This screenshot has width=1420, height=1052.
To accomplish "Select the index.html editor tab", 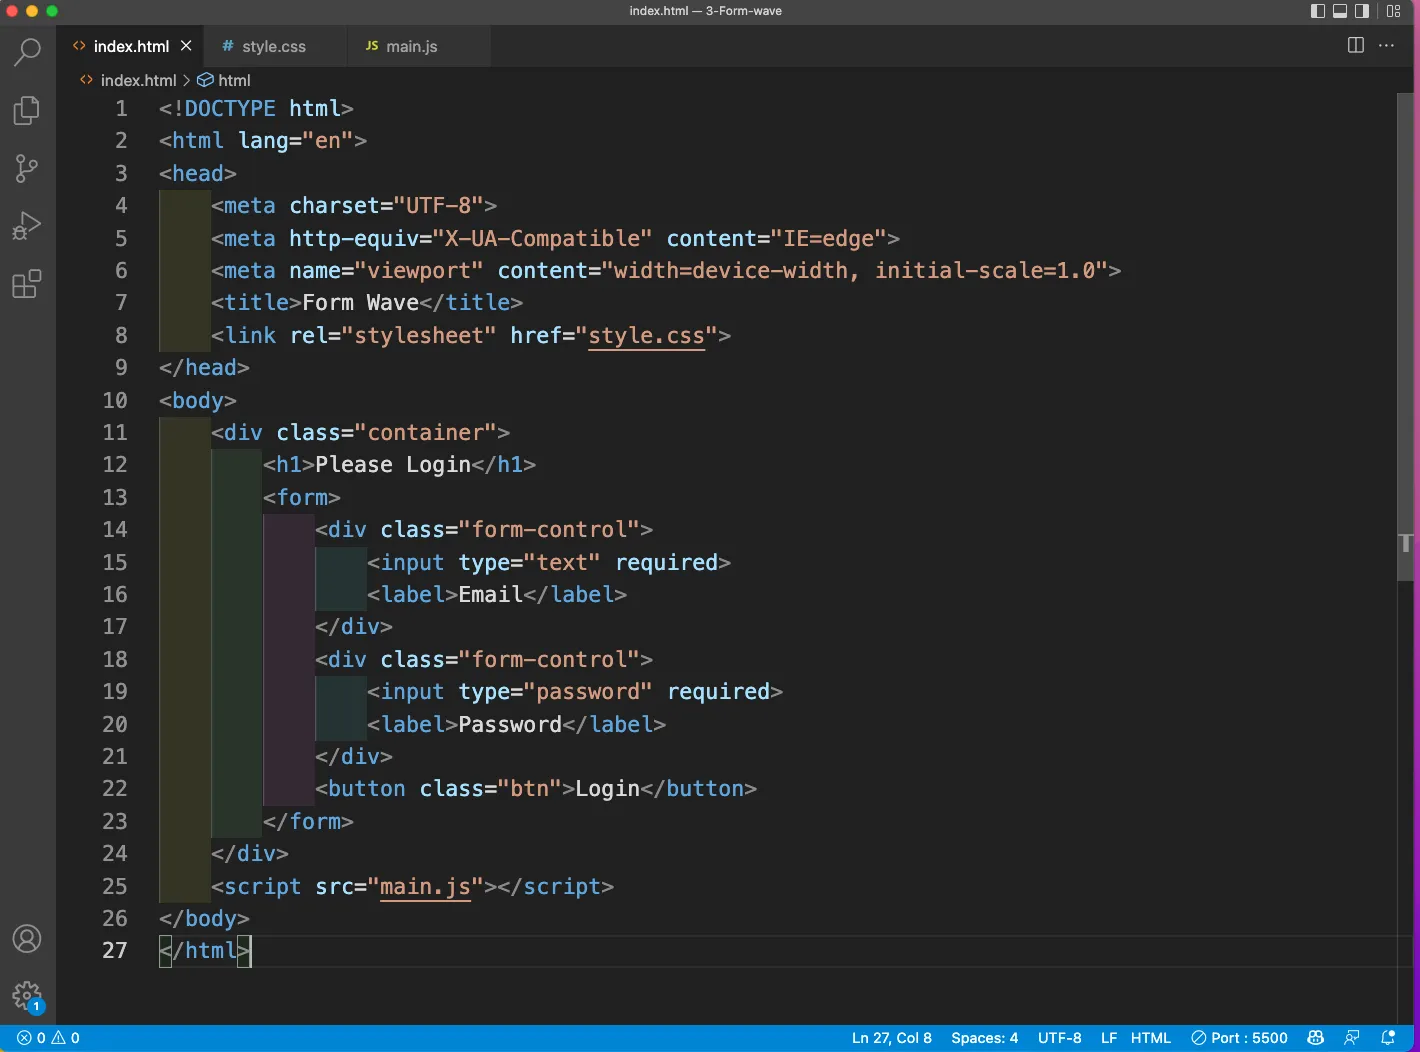I will pos(131,46).
